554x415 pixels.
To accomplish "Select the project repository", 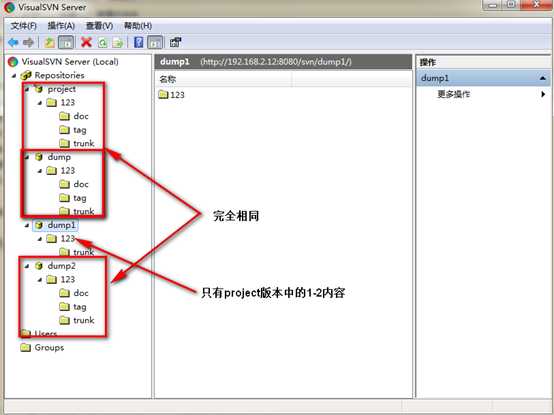I will [x=62, y=89].
